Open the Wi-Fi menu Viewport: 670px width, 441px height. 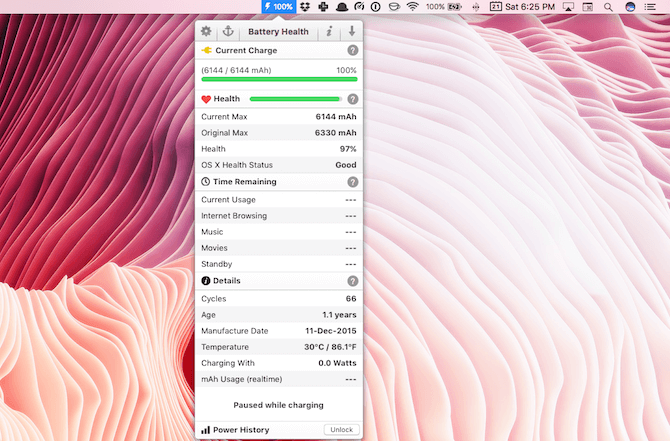click(412, 7)
